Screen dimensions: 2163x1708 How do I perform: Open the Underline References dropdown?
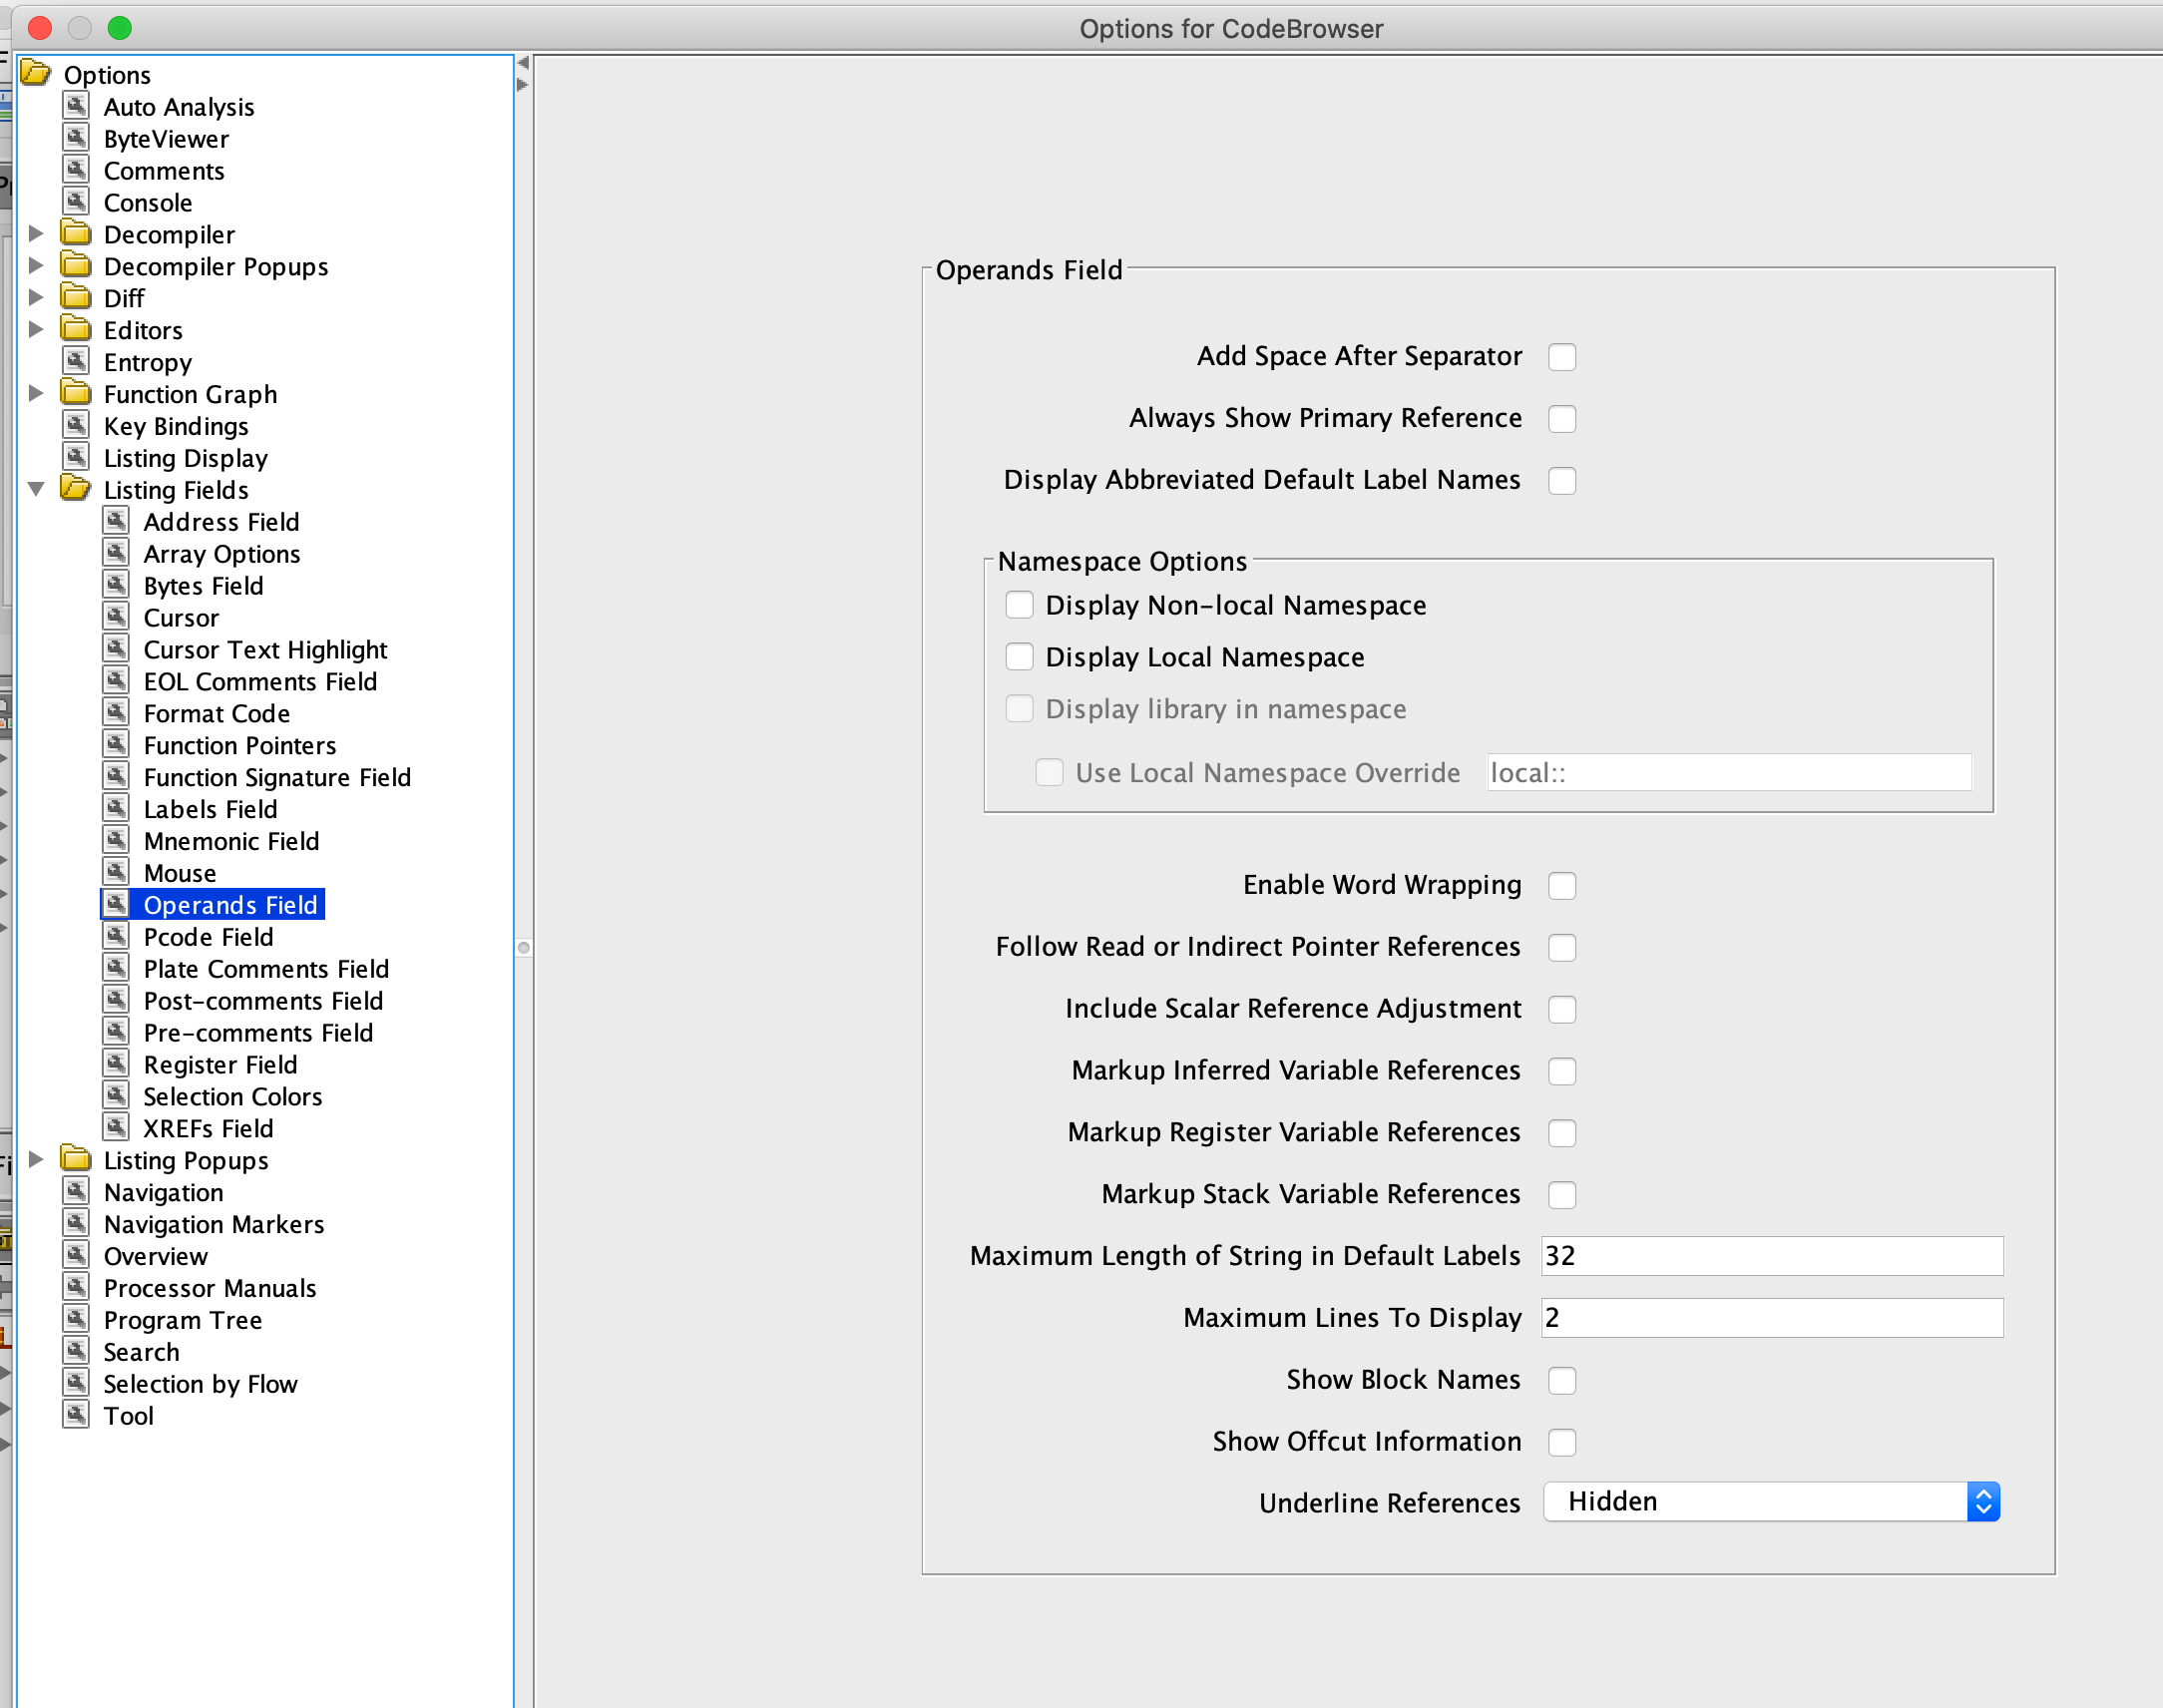pos(1770,1501)
